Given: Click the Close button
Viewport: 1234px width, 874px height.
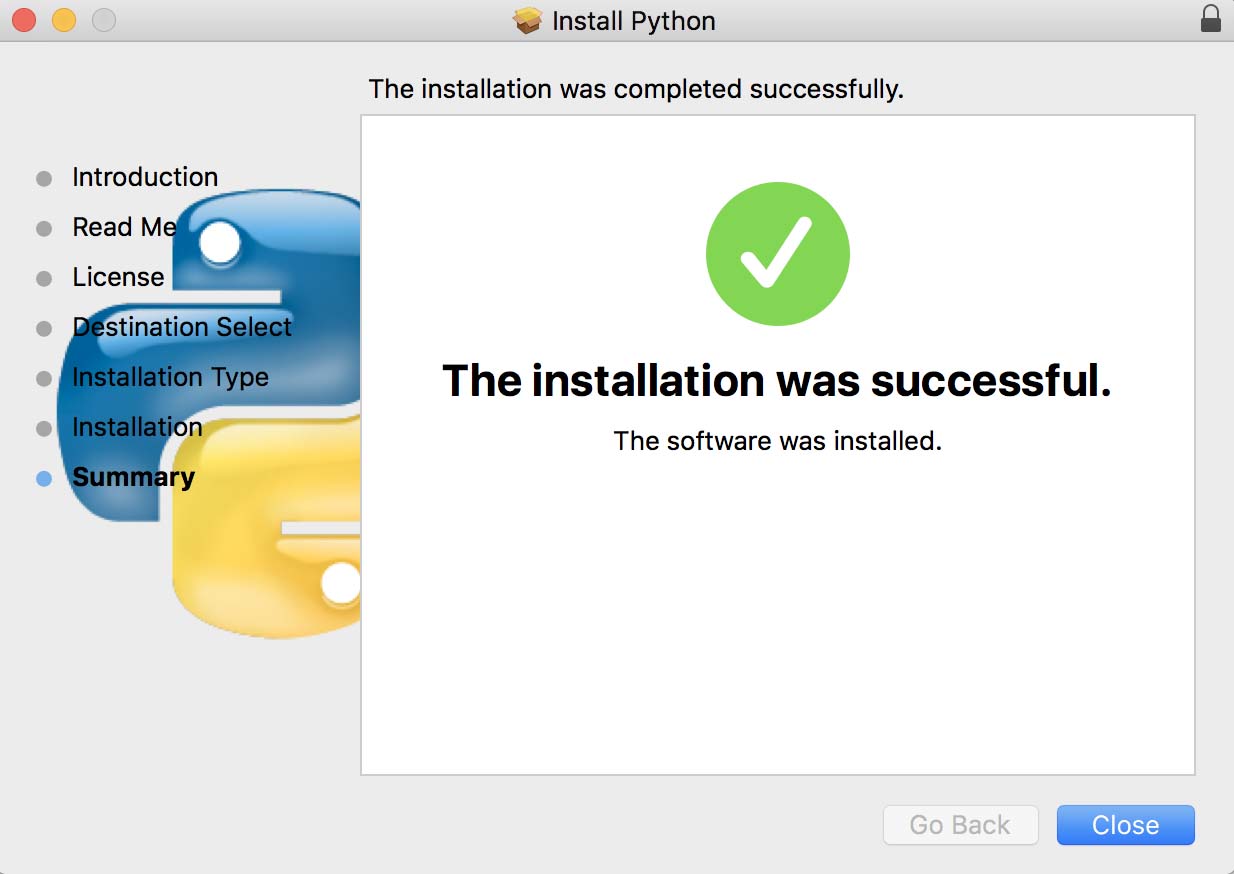Looking at the screenshot, I should coord(1125,825).
